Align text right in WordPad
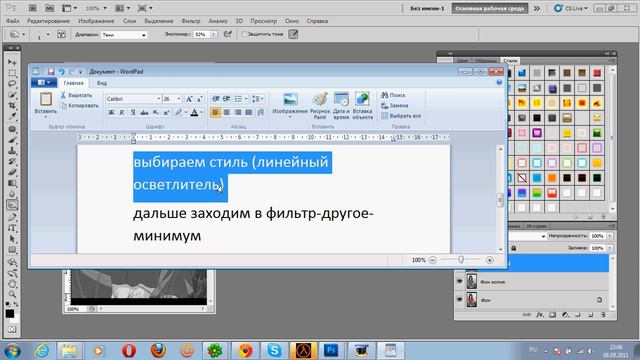640x360 pixels. (x=238, y=112)
